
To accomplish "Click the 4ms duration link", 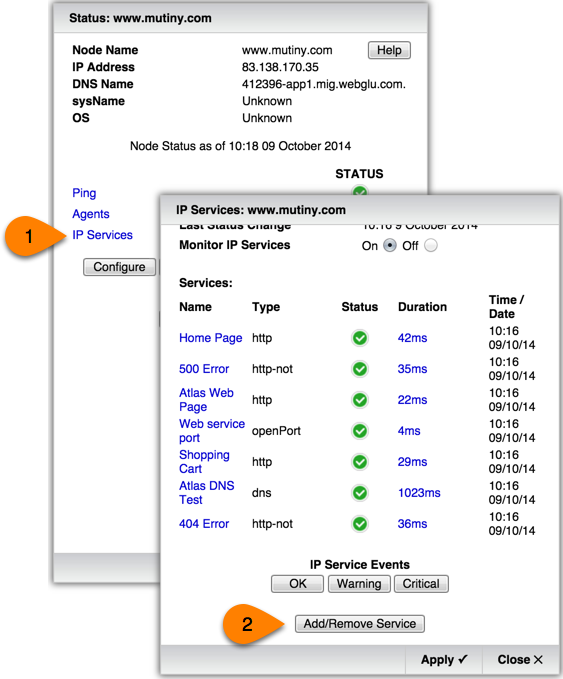I will click(409, 431).
